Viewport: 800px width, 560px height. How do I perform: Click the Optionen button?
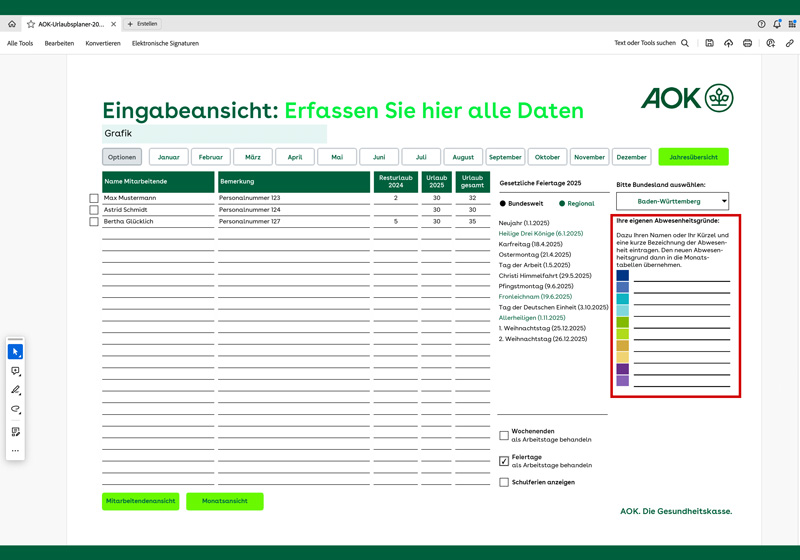coord(122,157)
